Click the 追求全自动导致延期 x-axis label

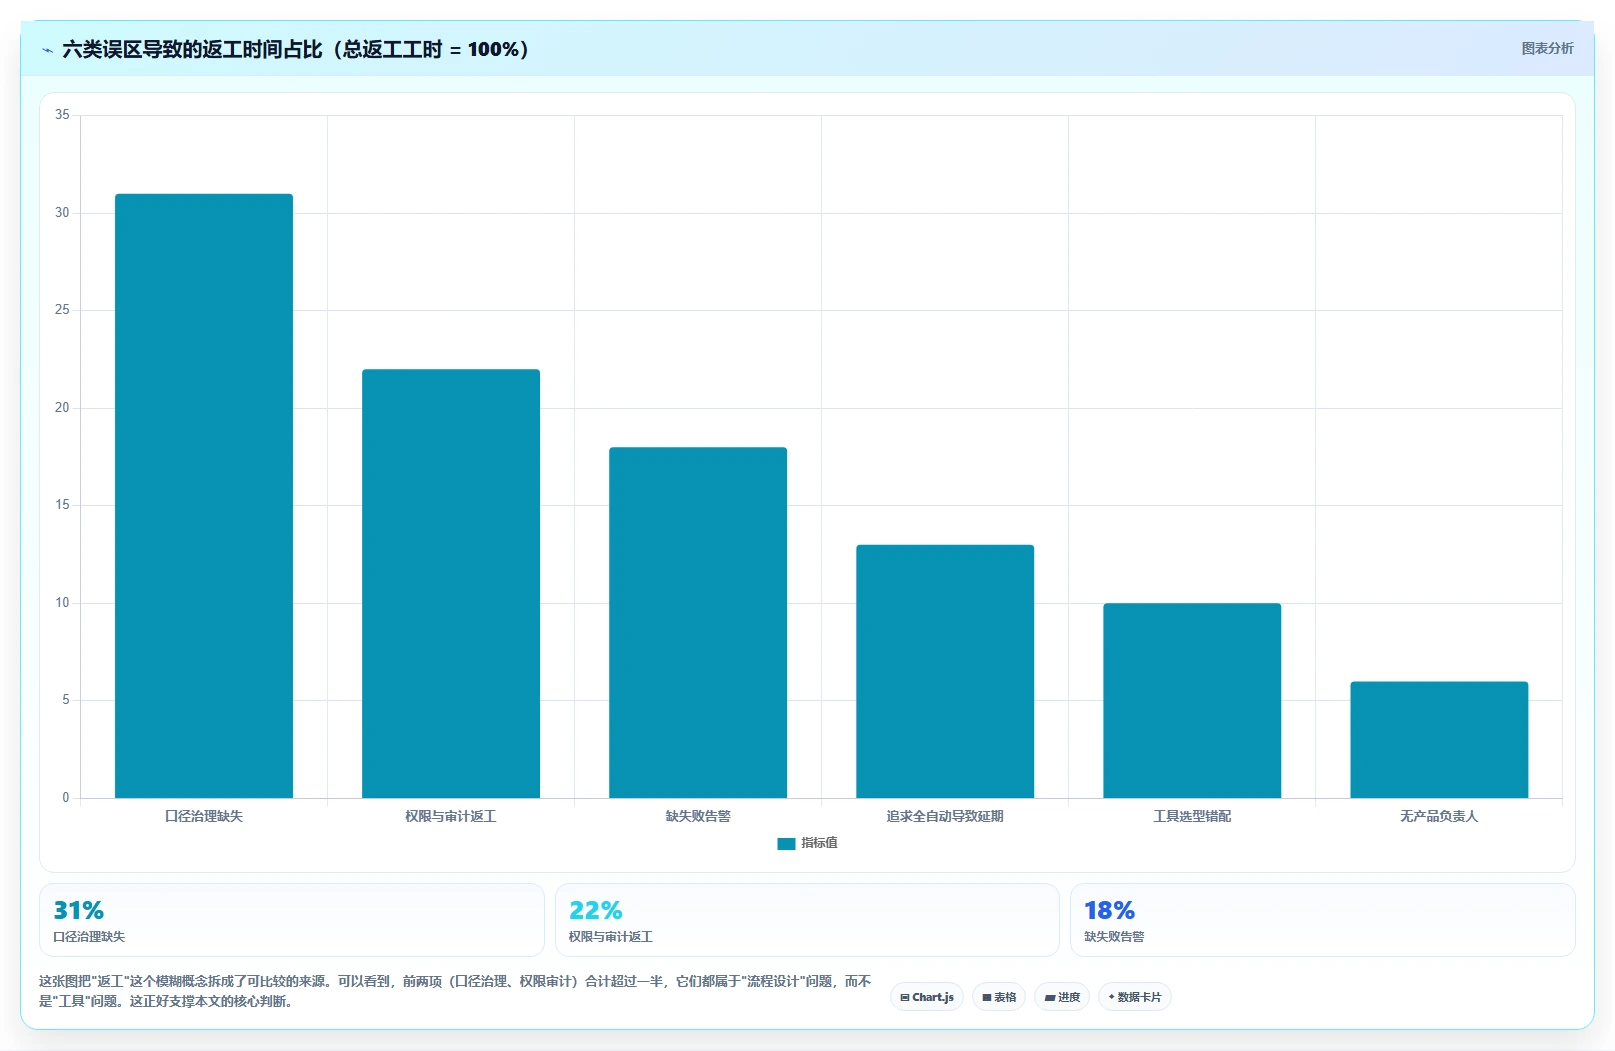pos(945,816)
